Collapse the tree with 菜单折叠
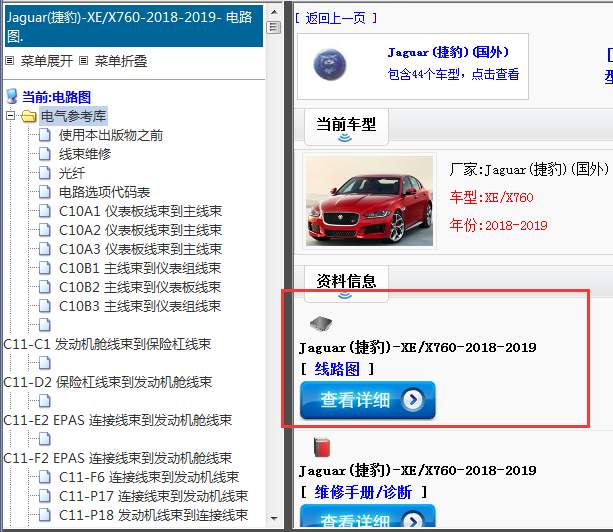Image resolution: width=613 pixels, height=532 pixels. point(121,61)
